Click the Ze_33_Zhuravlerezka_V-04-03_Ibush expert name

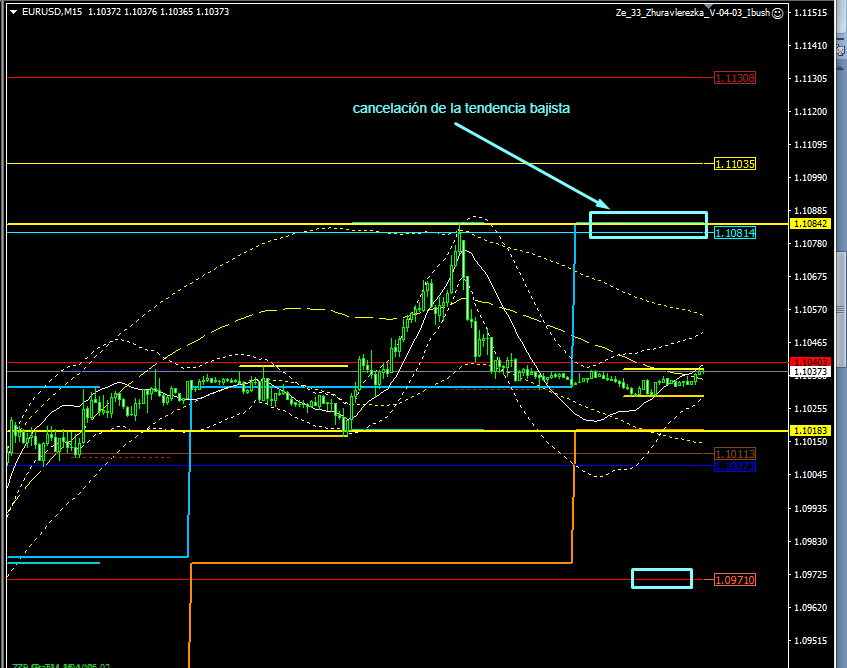point(693,13)
